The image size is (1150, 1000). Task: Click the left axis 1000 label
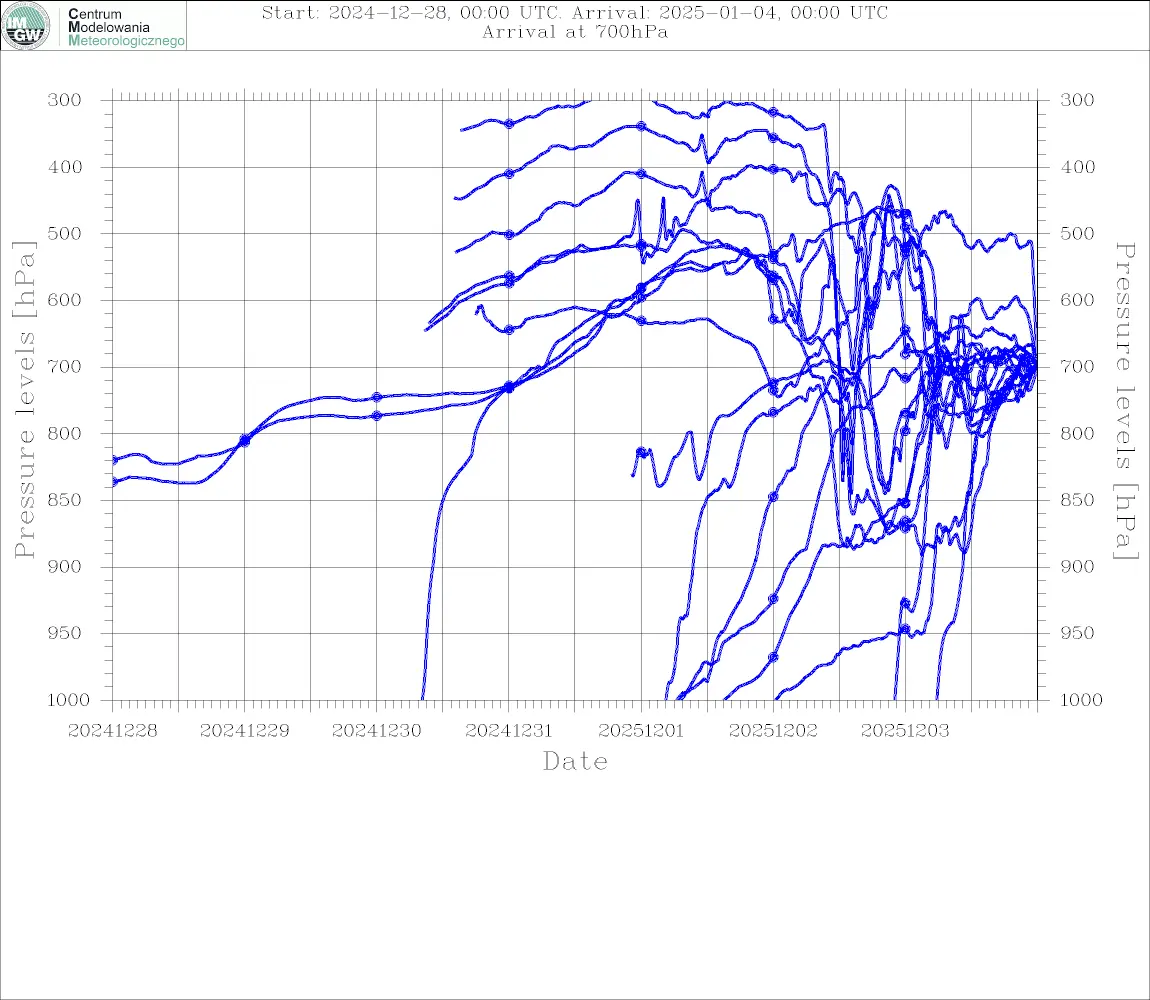pos(68,700)
